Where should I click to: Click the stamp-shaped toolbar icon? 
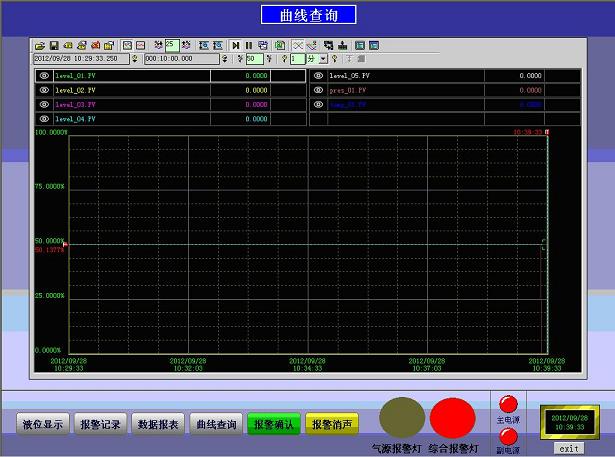(342, 46)
